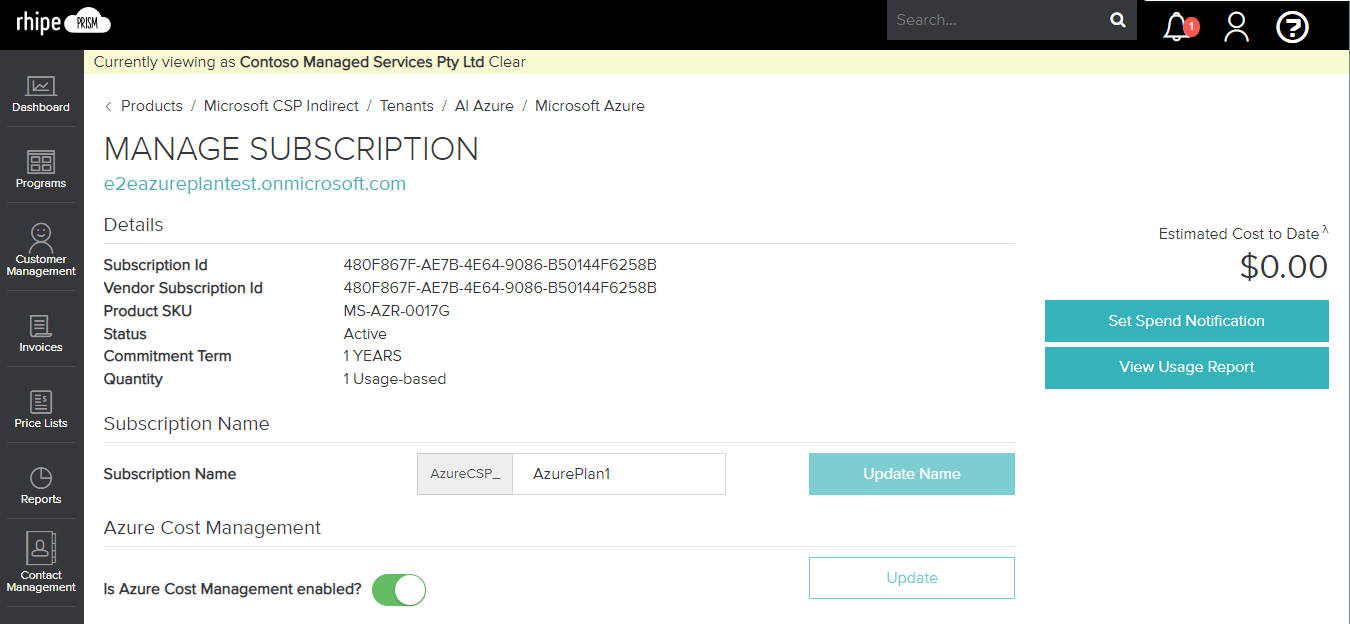Open Dashboard in the sidebar
Screen dimensions: 1350x624
click(x=41, y=95)
